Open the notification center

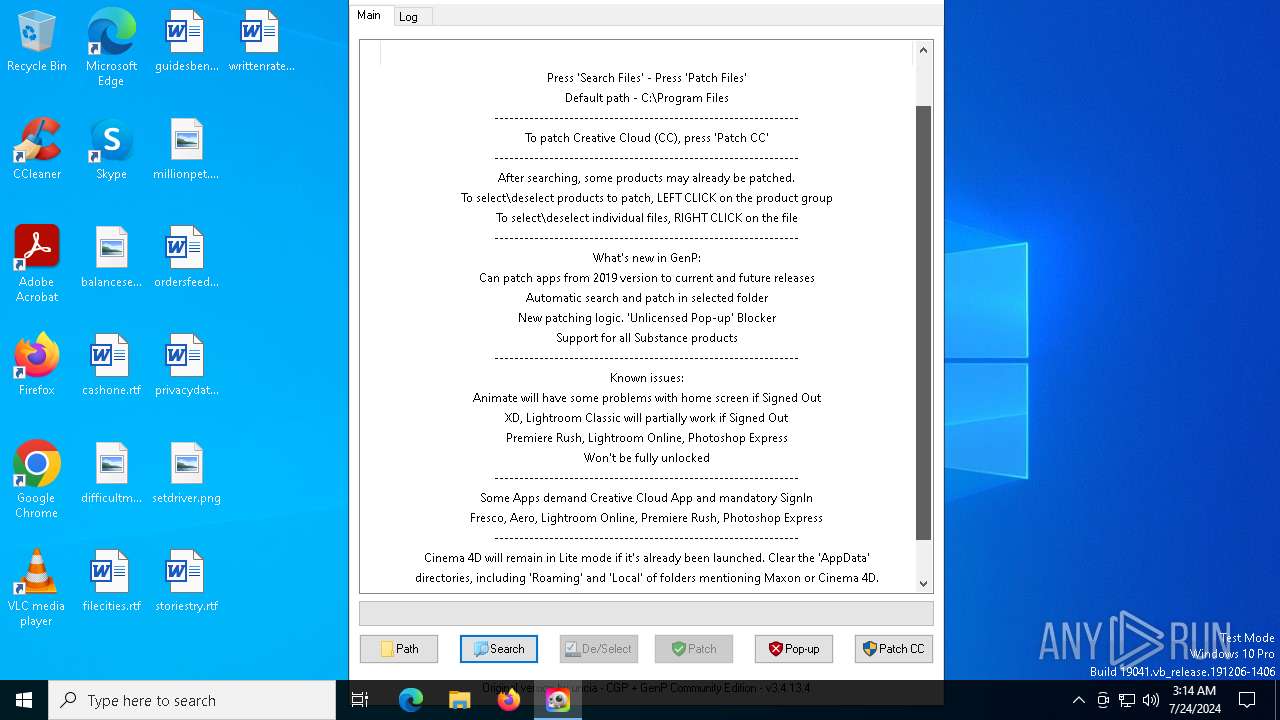[x=1247, y=700]
